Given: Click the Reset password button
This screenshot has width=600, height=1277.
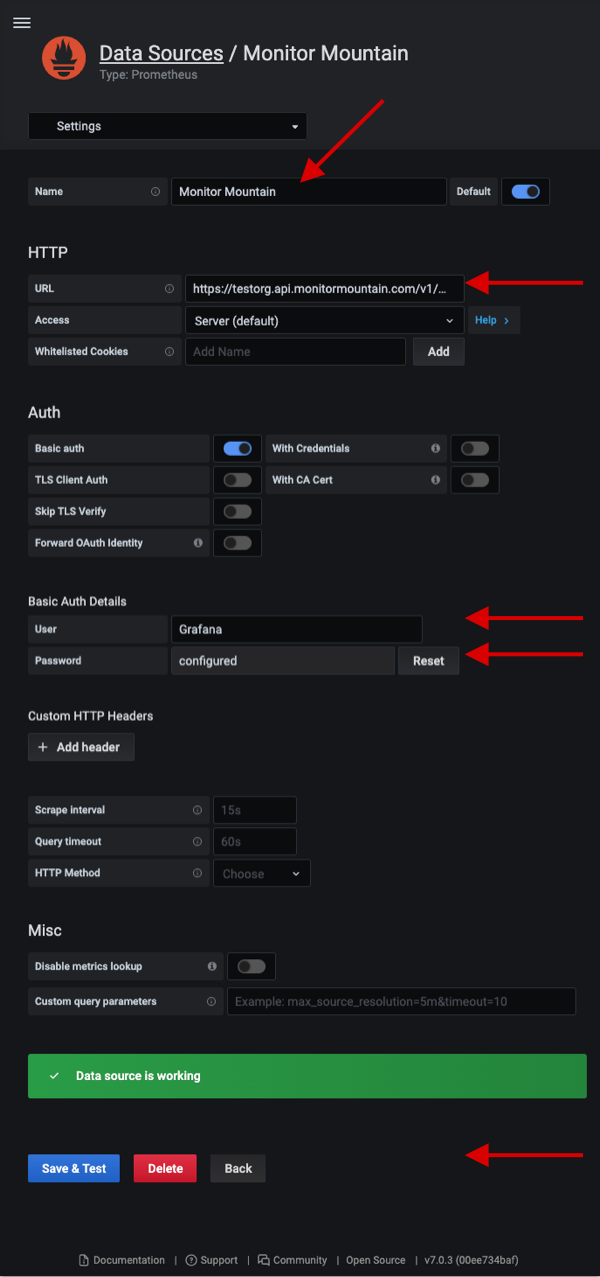Looking at the screenshot, I should pos(428,661).
